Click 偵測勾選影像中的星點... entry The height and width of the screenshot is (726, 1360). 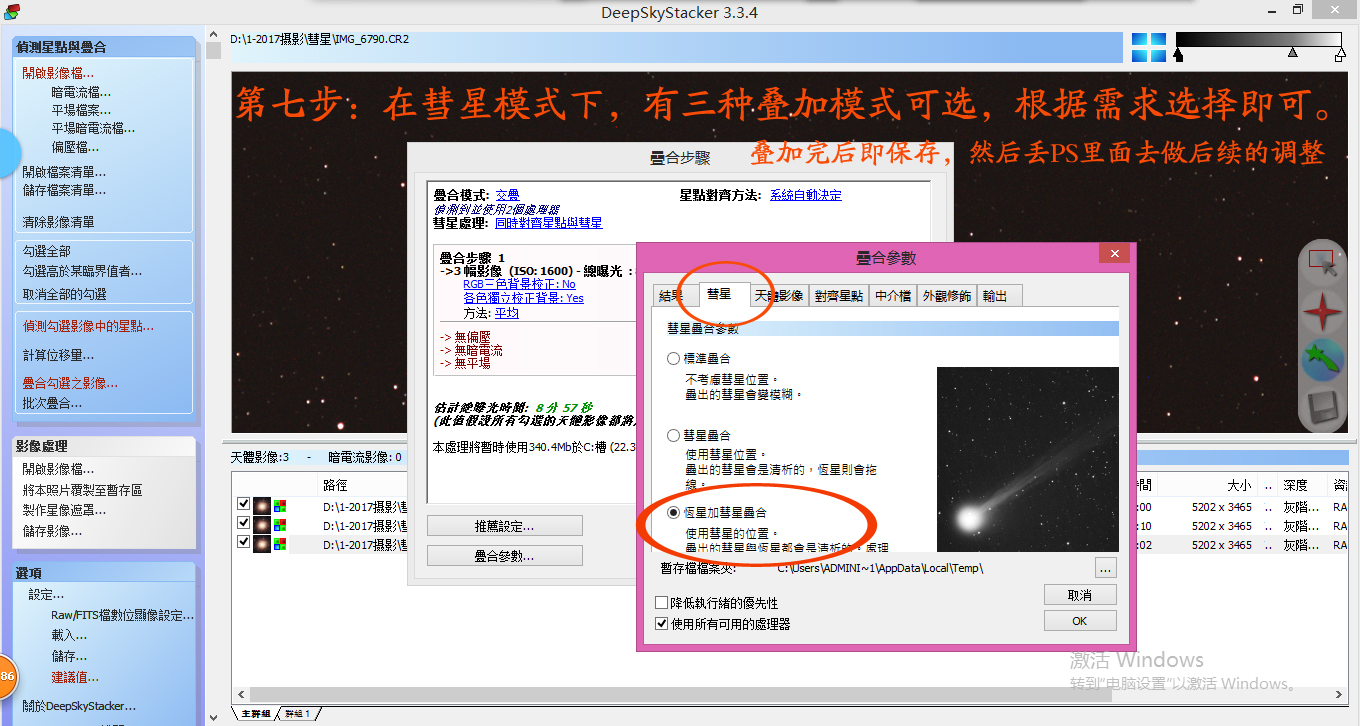[x=88, y=326]
